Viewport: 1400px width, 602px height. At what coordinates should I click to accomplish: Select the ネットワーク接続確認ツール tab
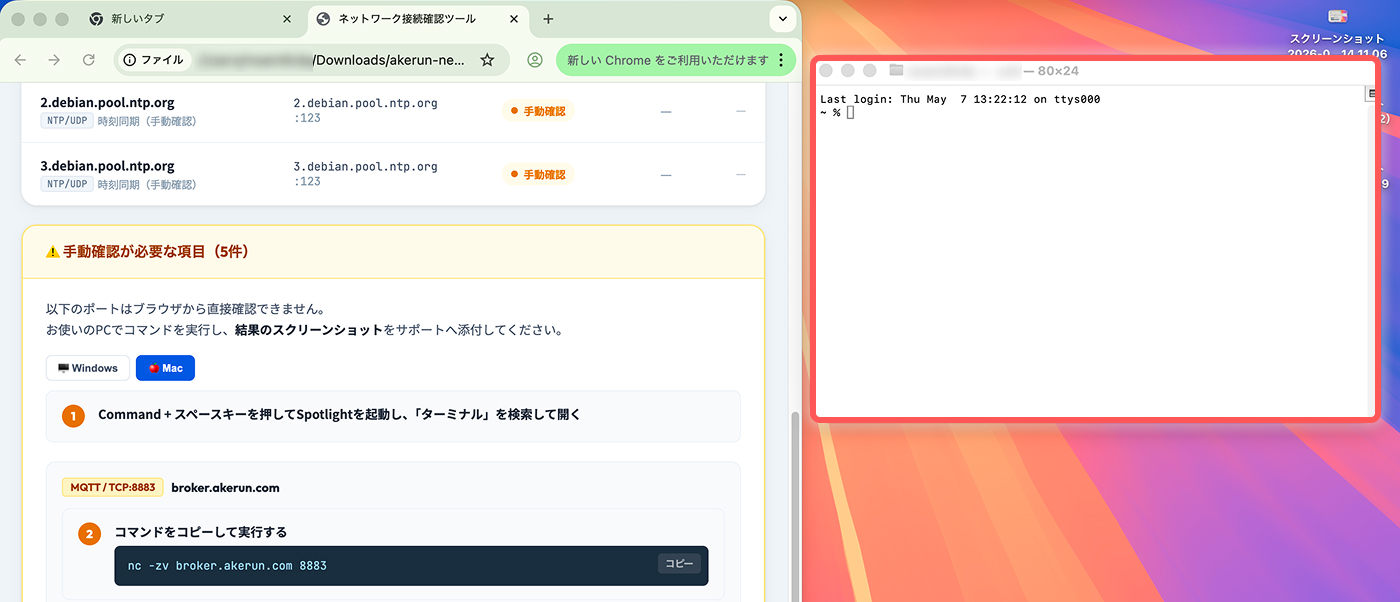[418, 19]
